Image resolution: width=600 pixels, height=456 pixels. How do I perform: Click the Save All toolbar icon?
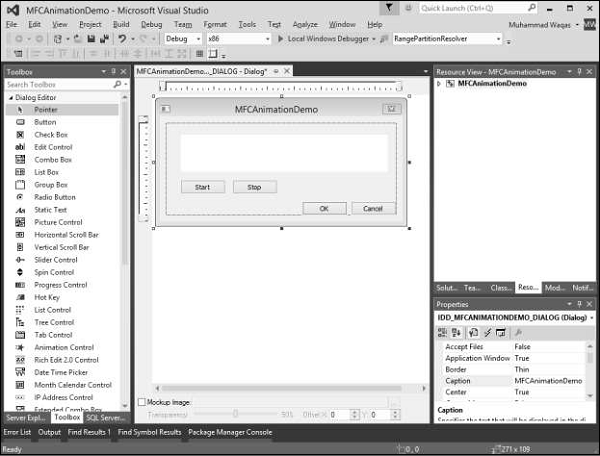pos(104,39)
